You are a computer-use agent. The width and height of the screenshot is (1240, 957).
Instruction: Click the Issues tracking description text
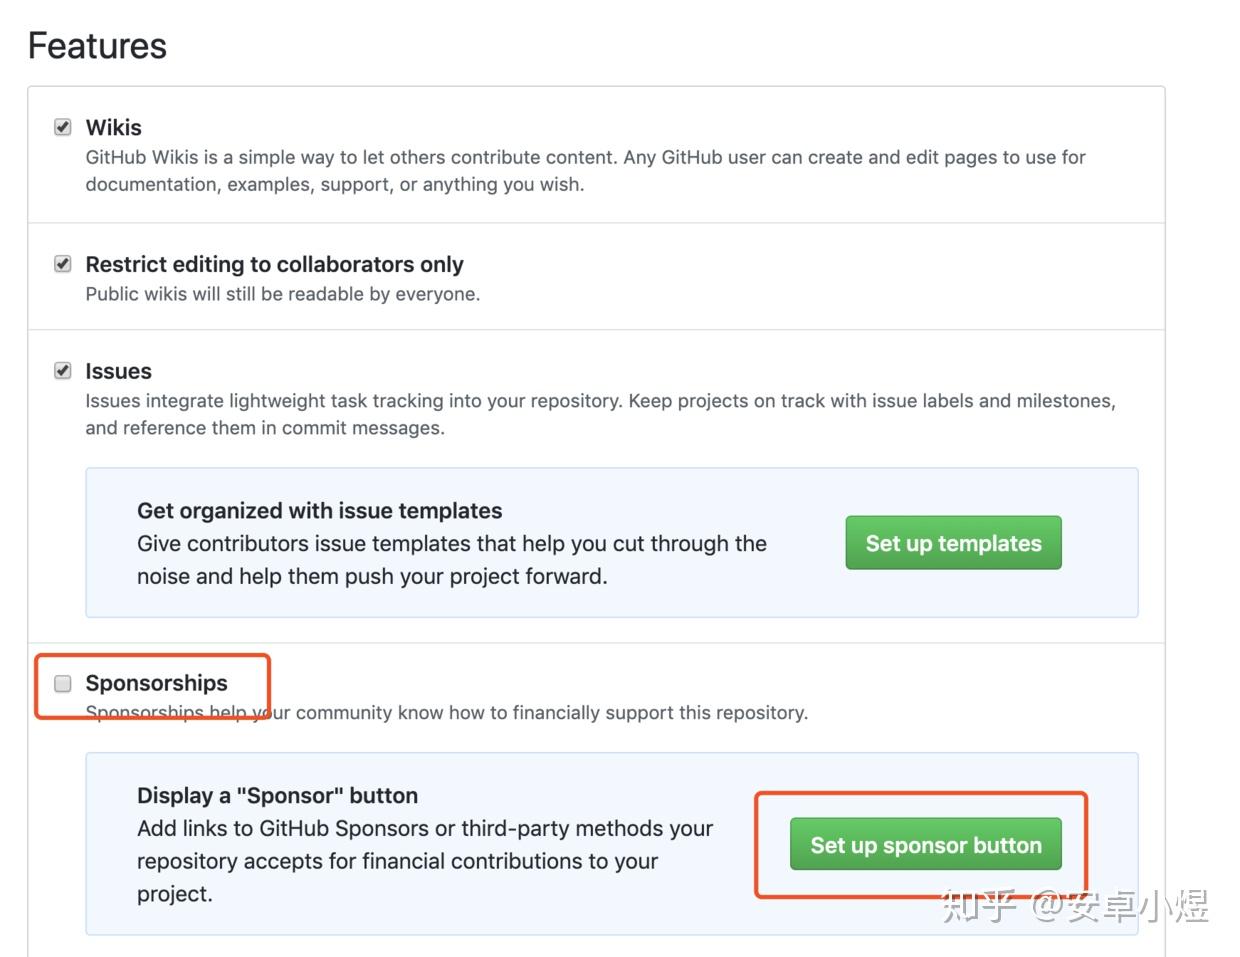tap(600, 413)
